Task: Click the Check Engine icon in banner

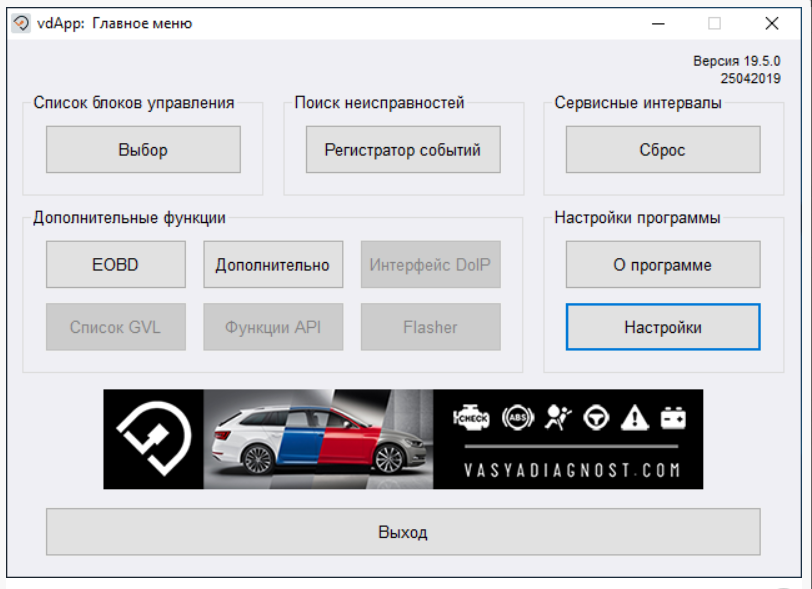Action: pyautogui.click(x=471, y=417)
